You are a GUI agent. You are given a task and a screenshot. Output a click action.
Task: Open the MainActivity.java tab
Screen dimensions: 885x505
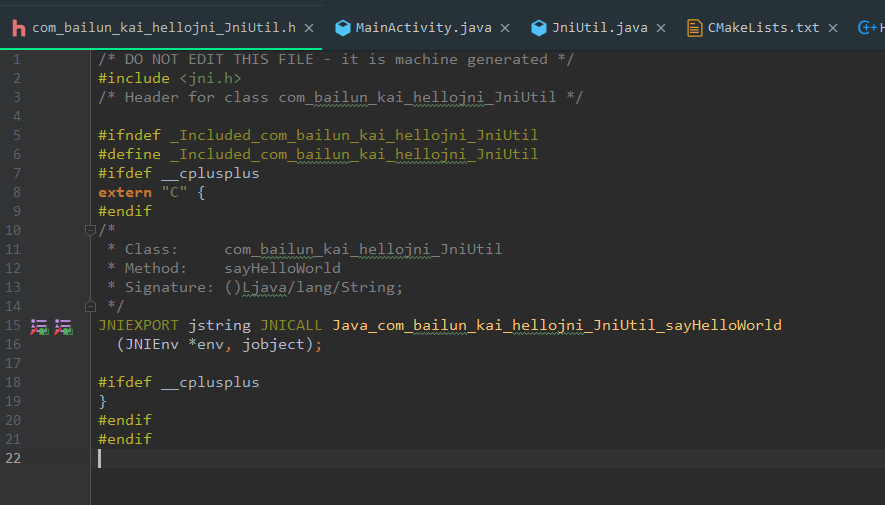tap(423, 28)
